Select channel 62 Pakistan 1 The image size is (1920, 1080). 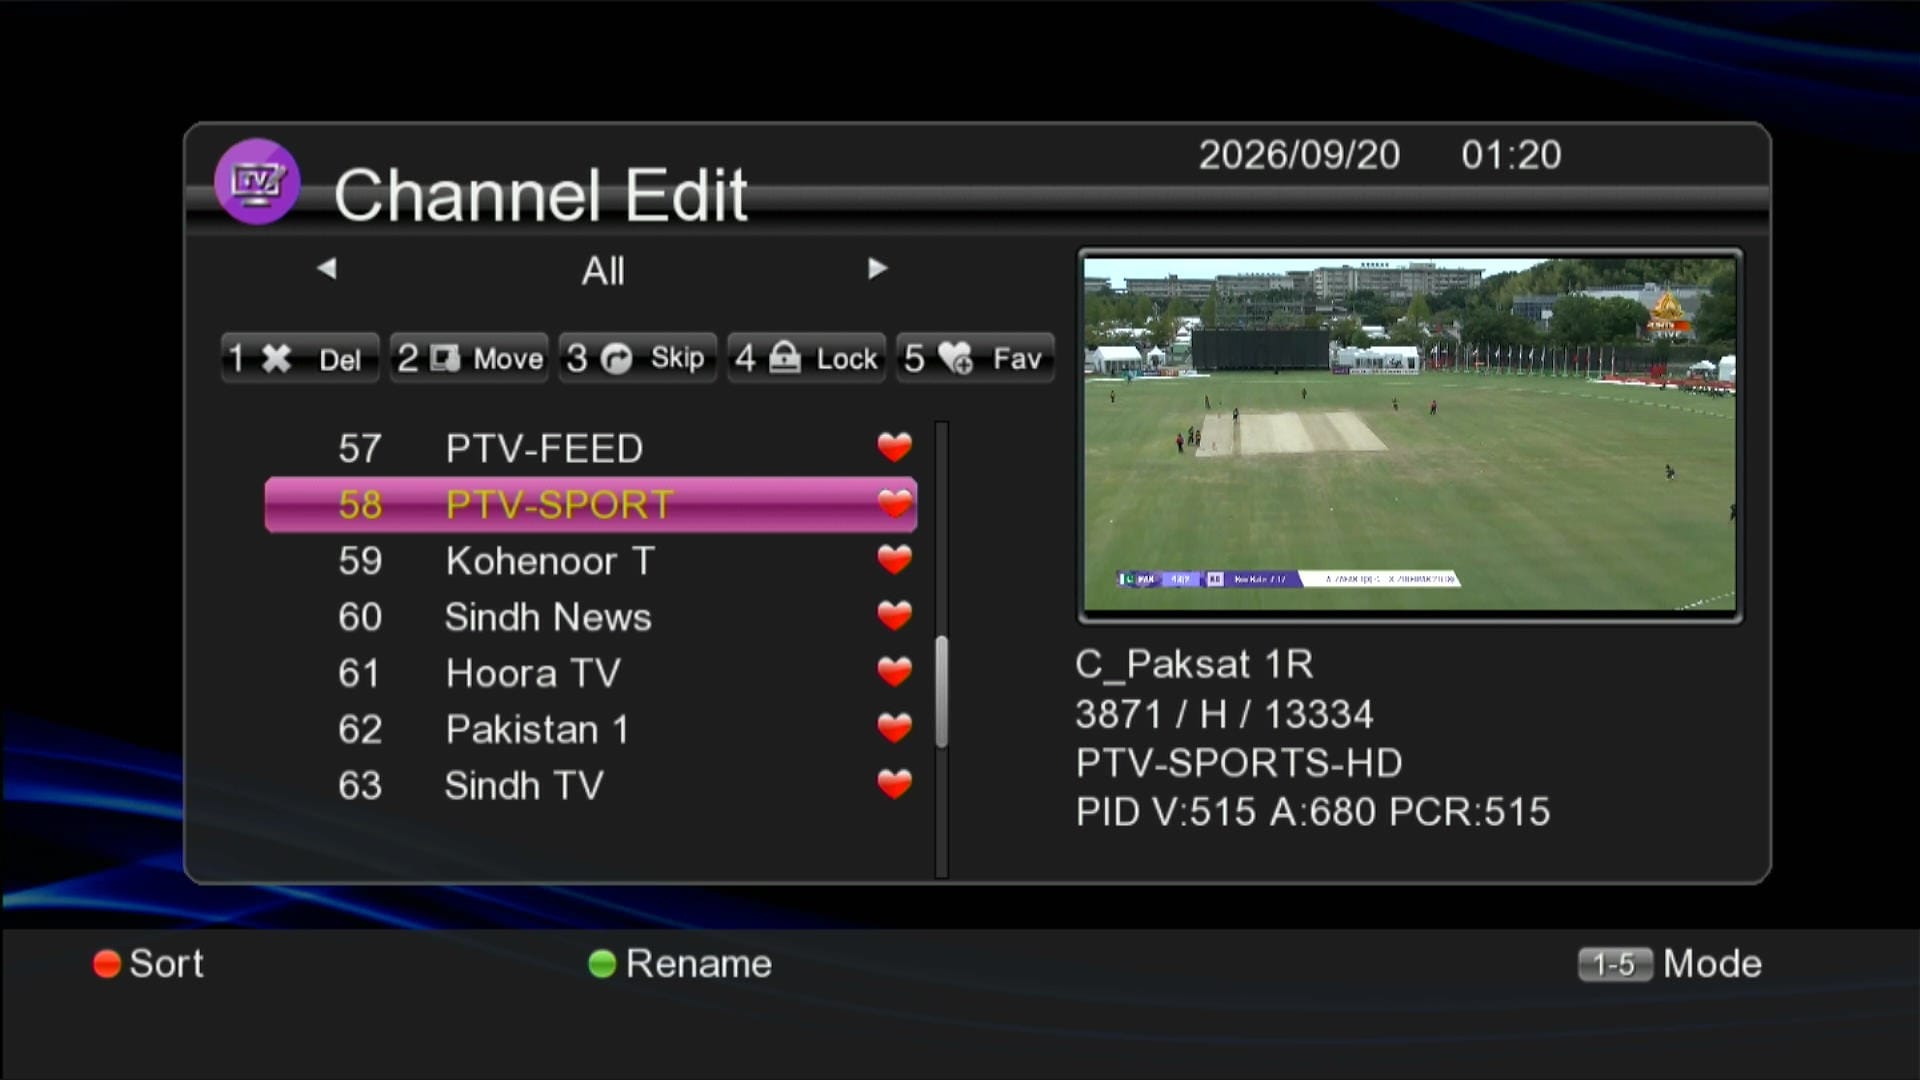[591, 728]
